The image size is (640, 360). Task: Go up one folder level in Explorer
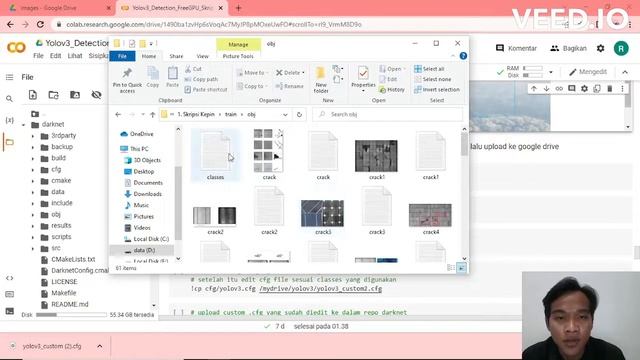[x=152, y=115]
